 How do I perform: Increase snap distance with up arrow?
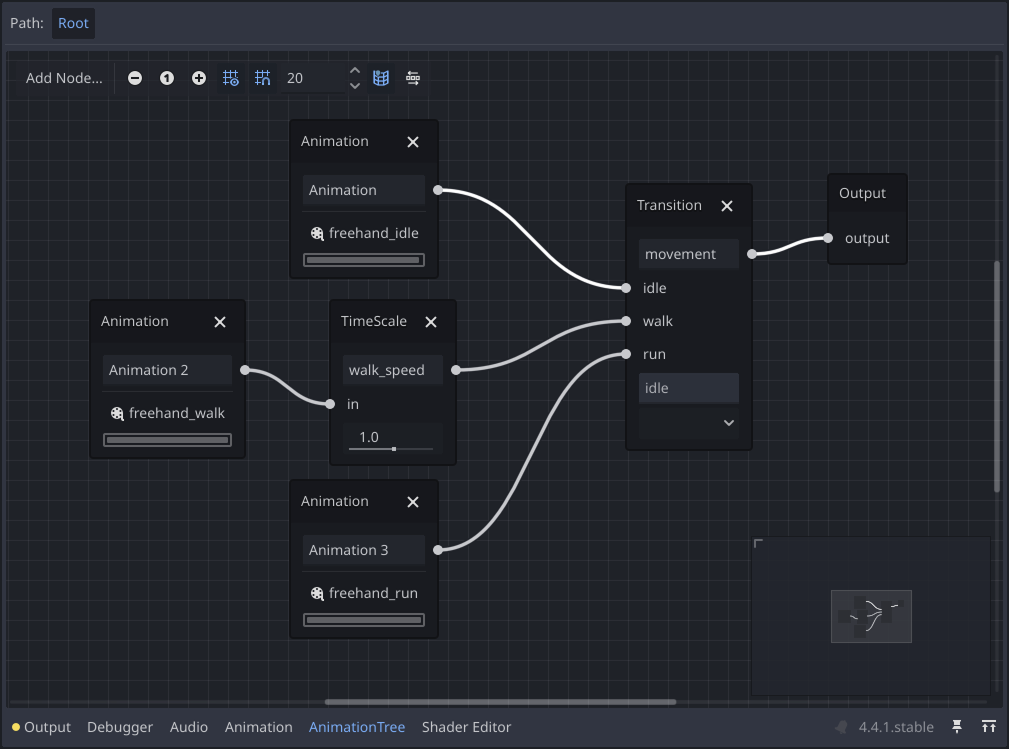355,70
